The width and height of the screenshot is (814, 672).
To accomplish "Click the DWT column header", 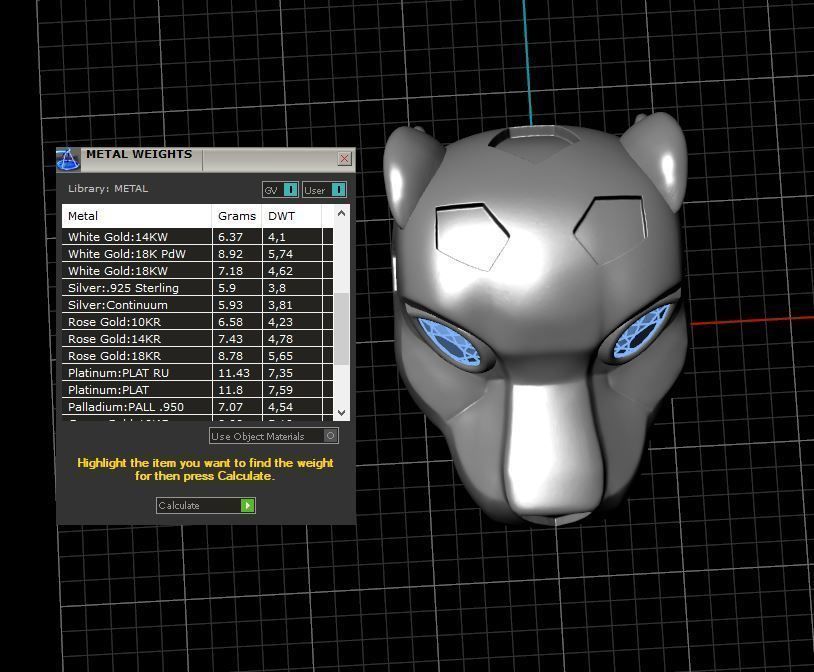I will click(x=291, y=216).
